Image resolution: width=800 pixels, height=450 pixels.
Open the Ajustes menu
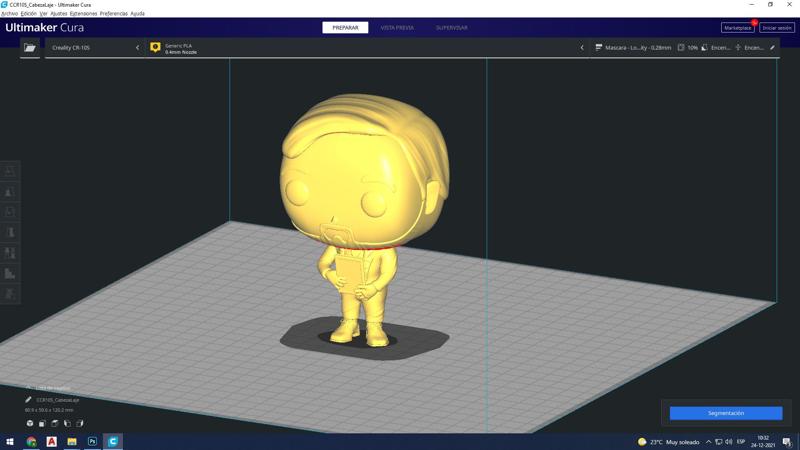(59, 14)
